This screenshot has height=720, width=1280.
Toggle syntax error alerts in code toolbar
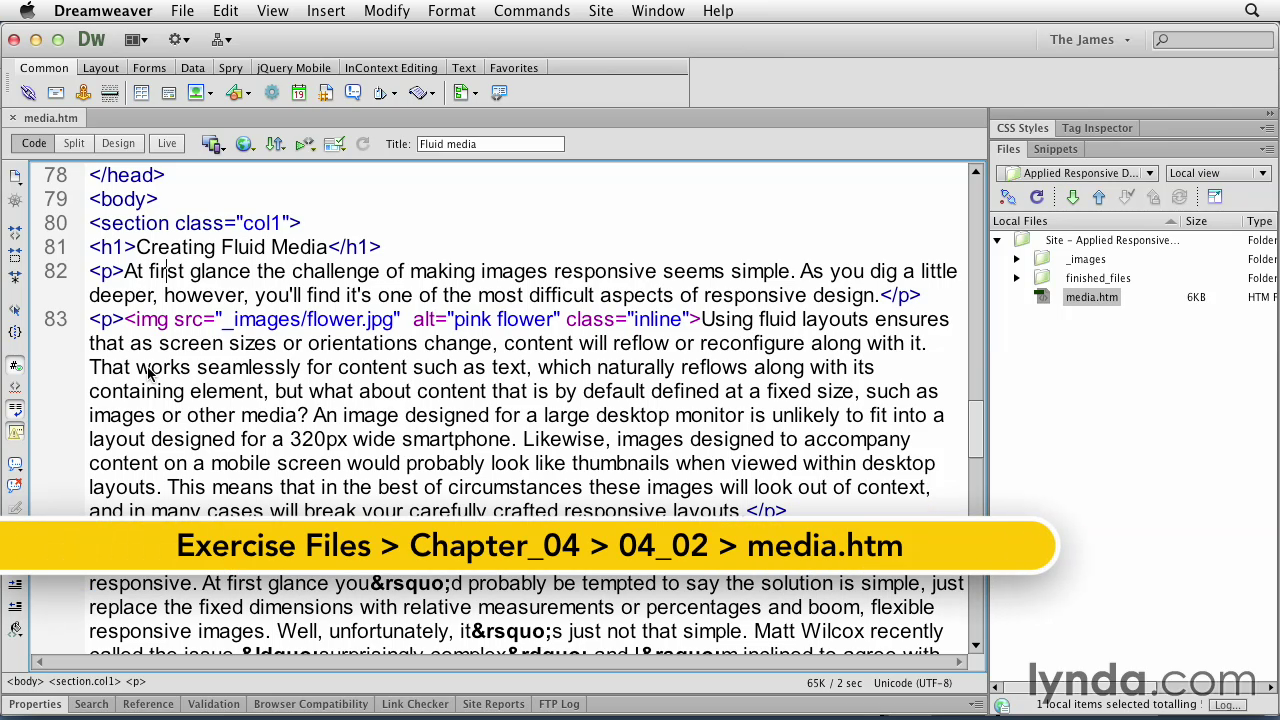coord(15,432)
